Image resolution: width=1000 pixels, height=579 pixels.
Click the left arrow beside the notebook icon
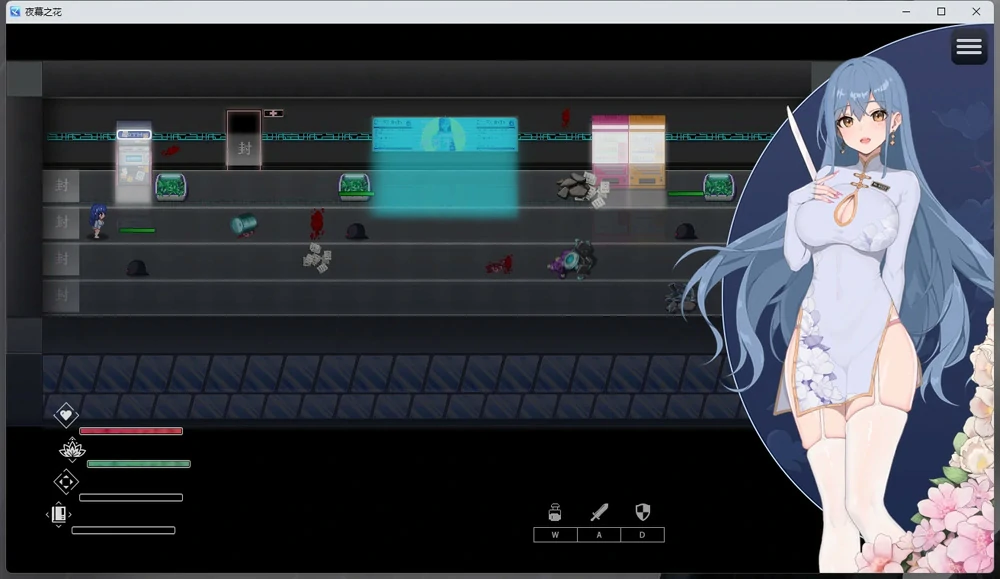[47, 514]
